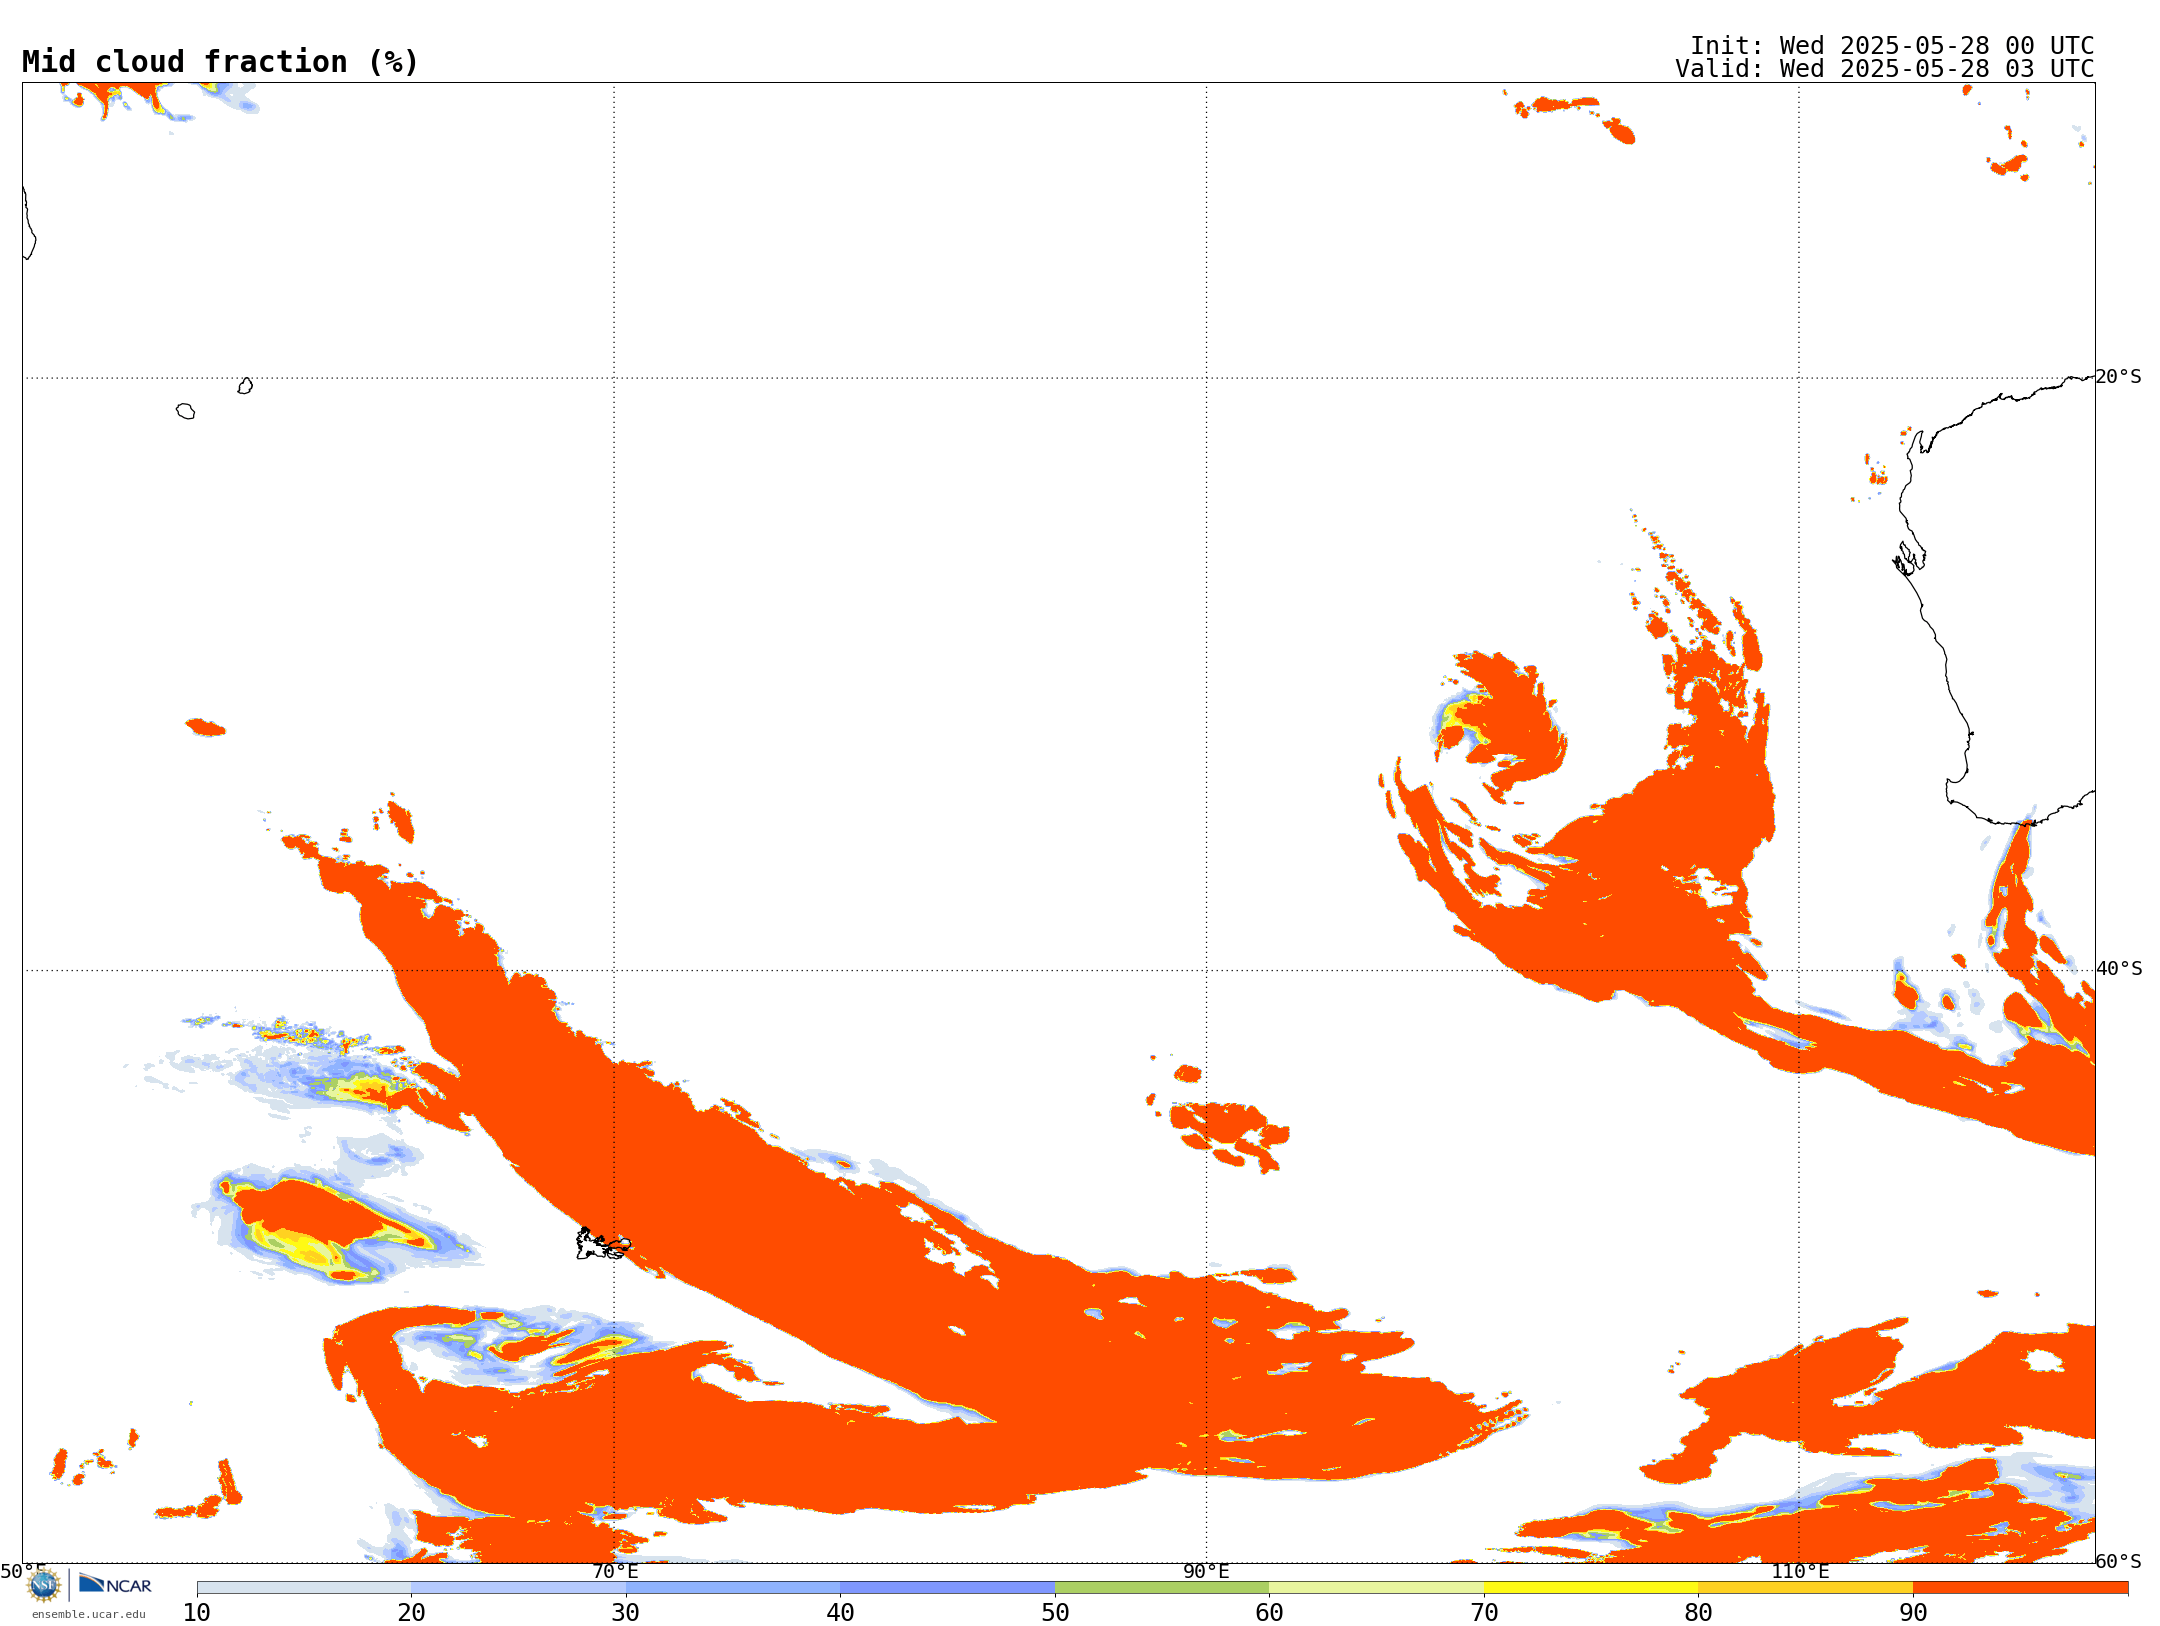Click the Init date and time line

click(x=1892, y=46)
